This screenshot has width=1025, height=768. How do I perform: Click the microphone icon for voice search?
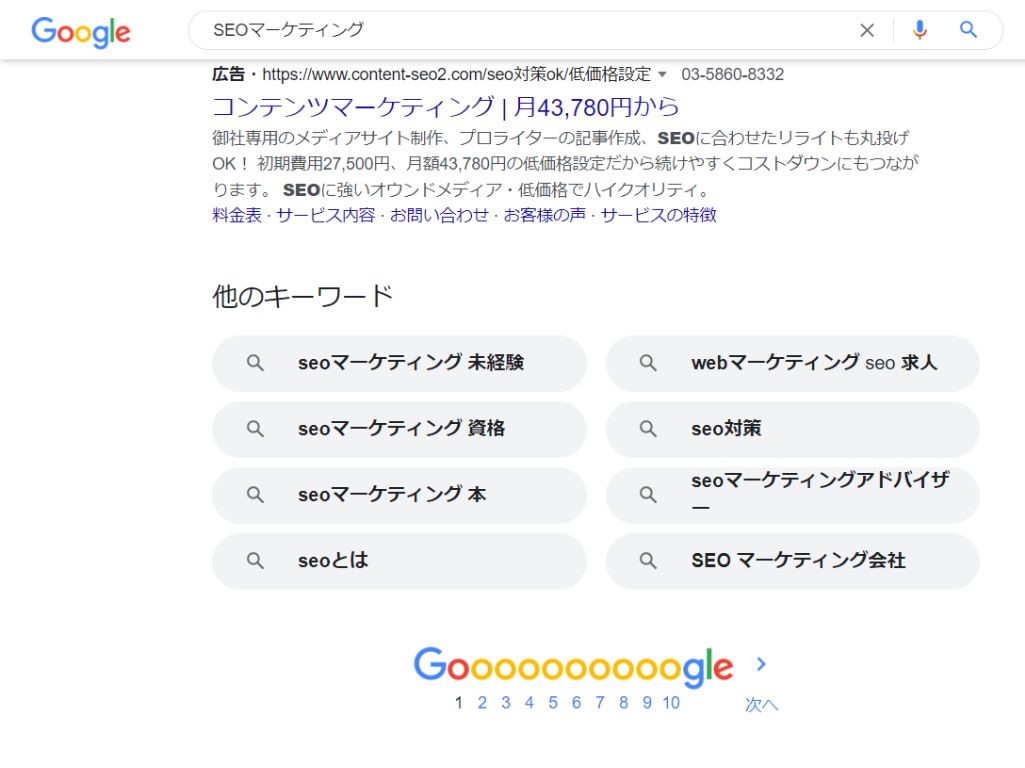919,30
